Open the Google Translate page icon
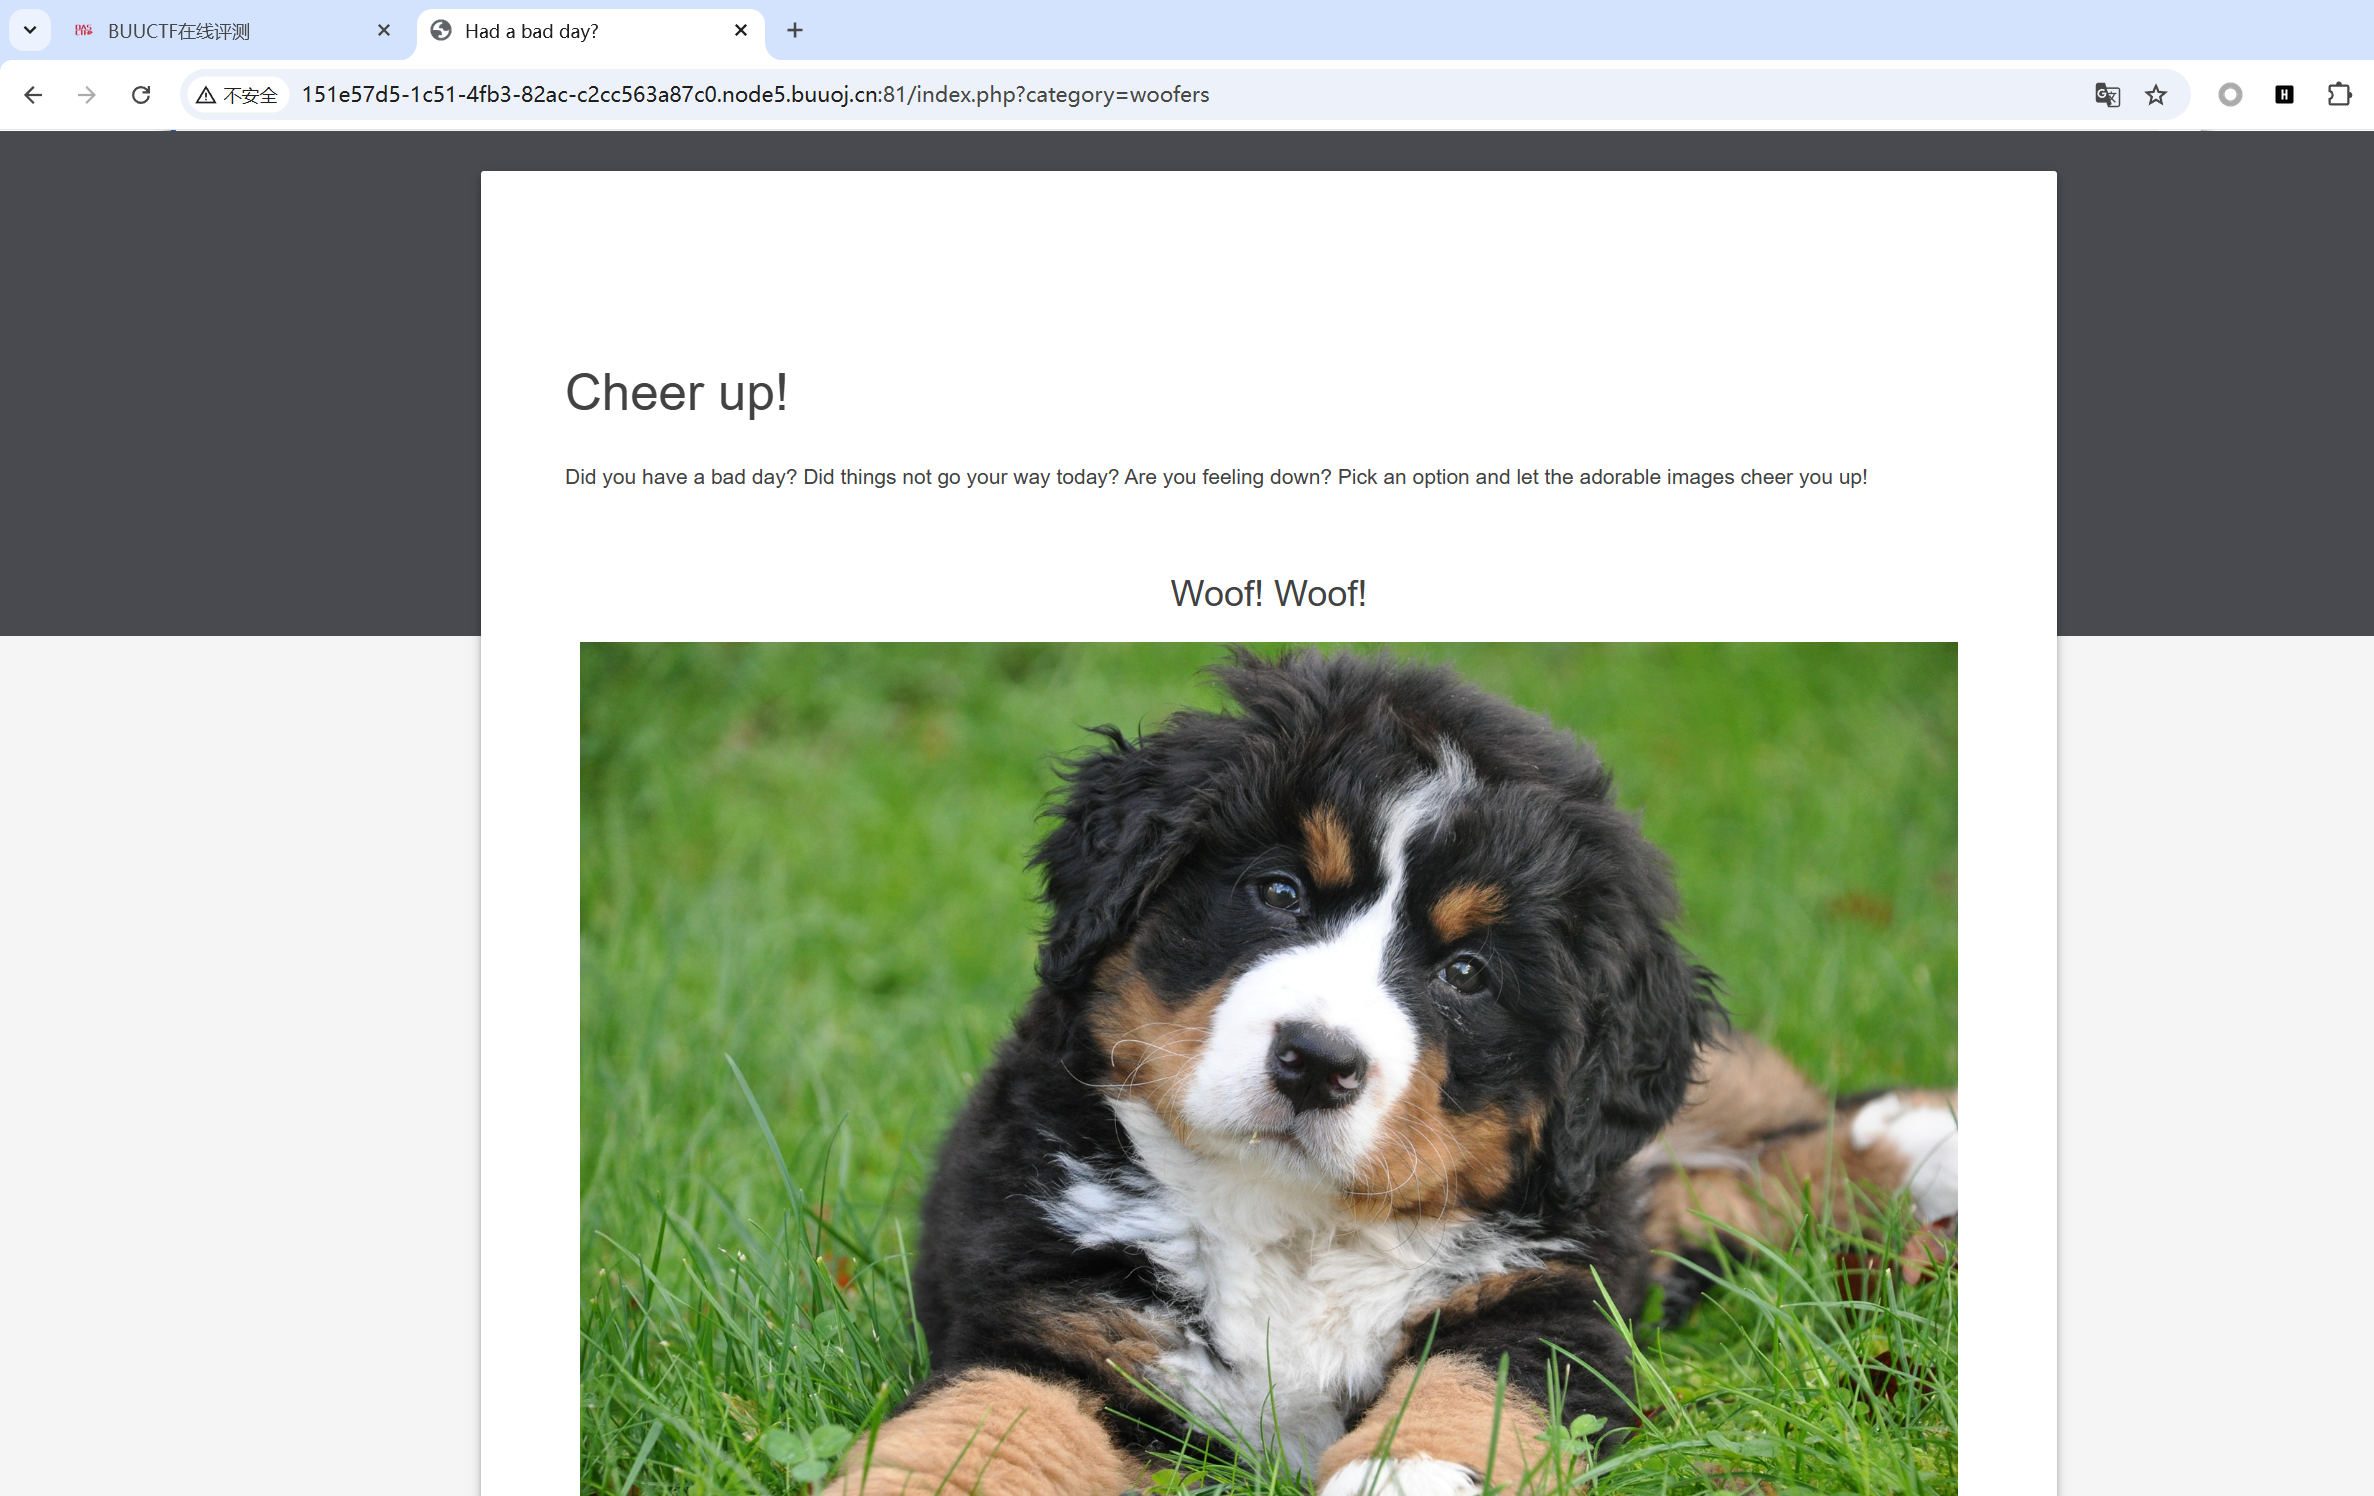Image resolution: width=2374 pixels, height=1496 pixels. coord(2107,95)
